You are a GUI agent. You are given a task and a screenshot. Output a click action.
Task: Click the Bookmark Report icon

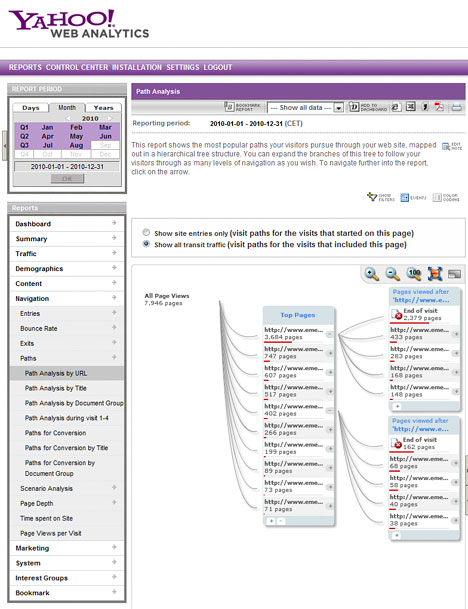tap(242, 107)
